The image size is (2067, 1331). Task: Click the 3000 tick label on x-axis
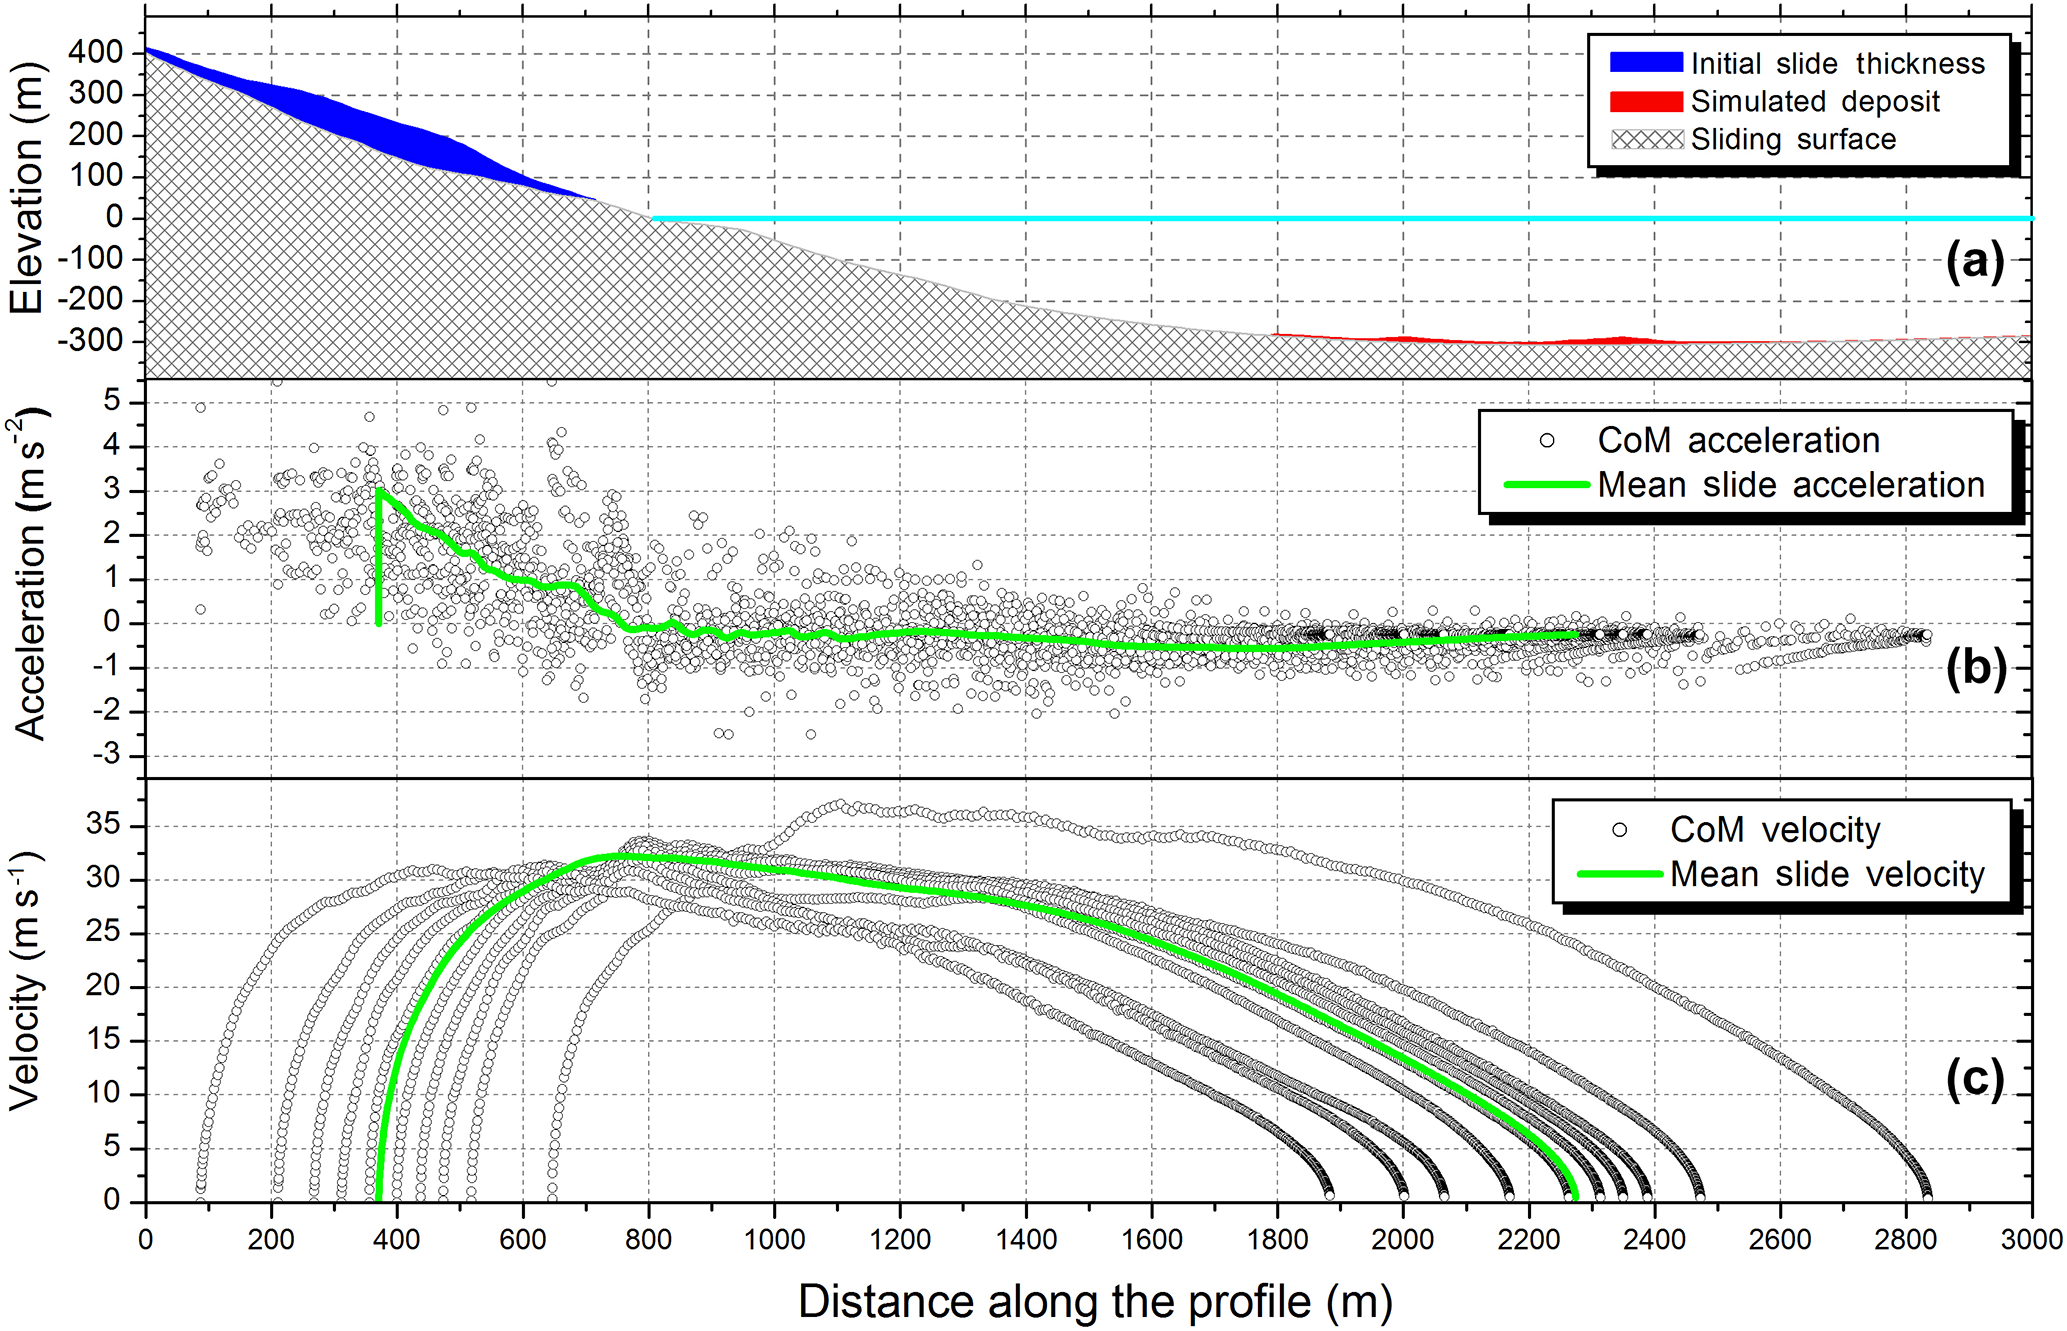coord(2030,1241)
